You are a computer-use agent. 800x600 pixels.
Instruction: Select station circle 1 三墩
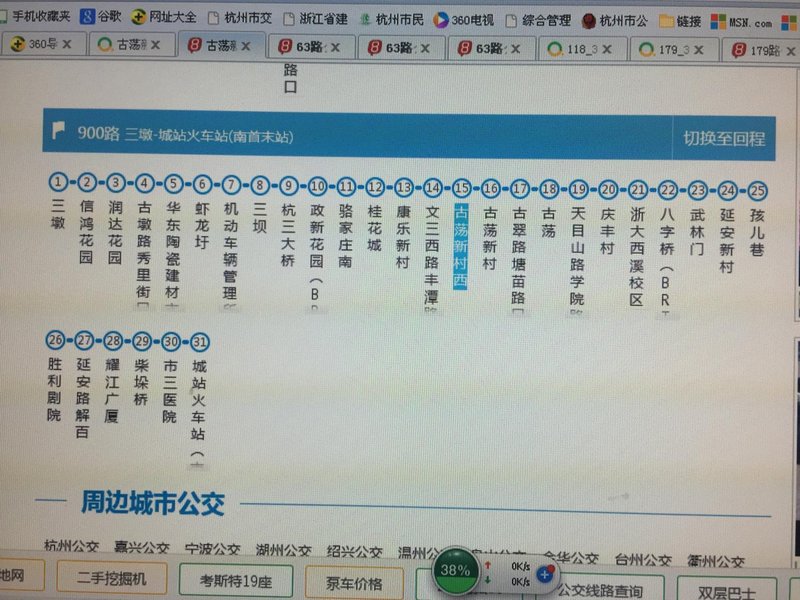[x=58, y=182]
